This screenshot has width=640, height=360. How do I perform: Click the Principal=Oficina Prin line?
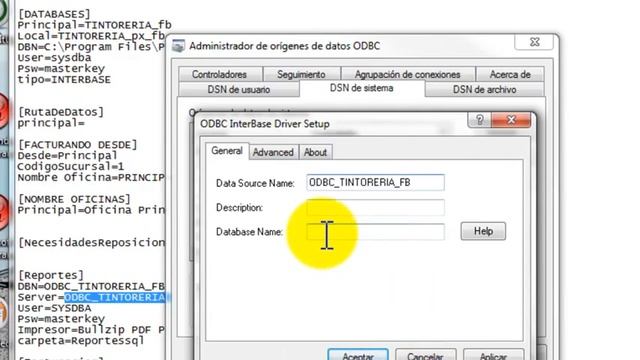[x=91, y=210]
